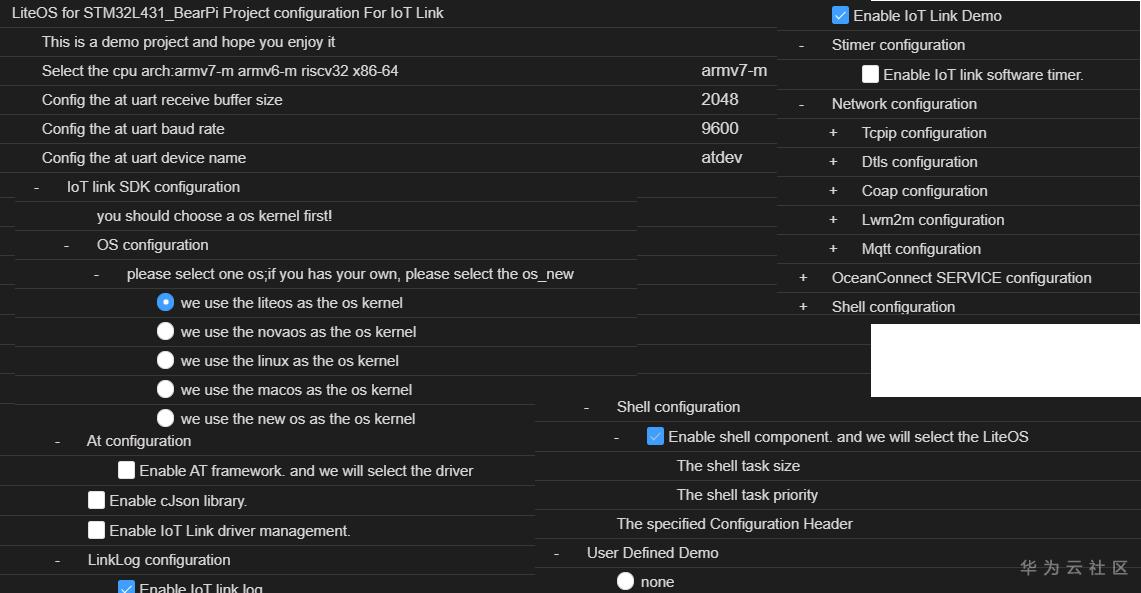Pick the macos os kernel option

click(166, 389)
